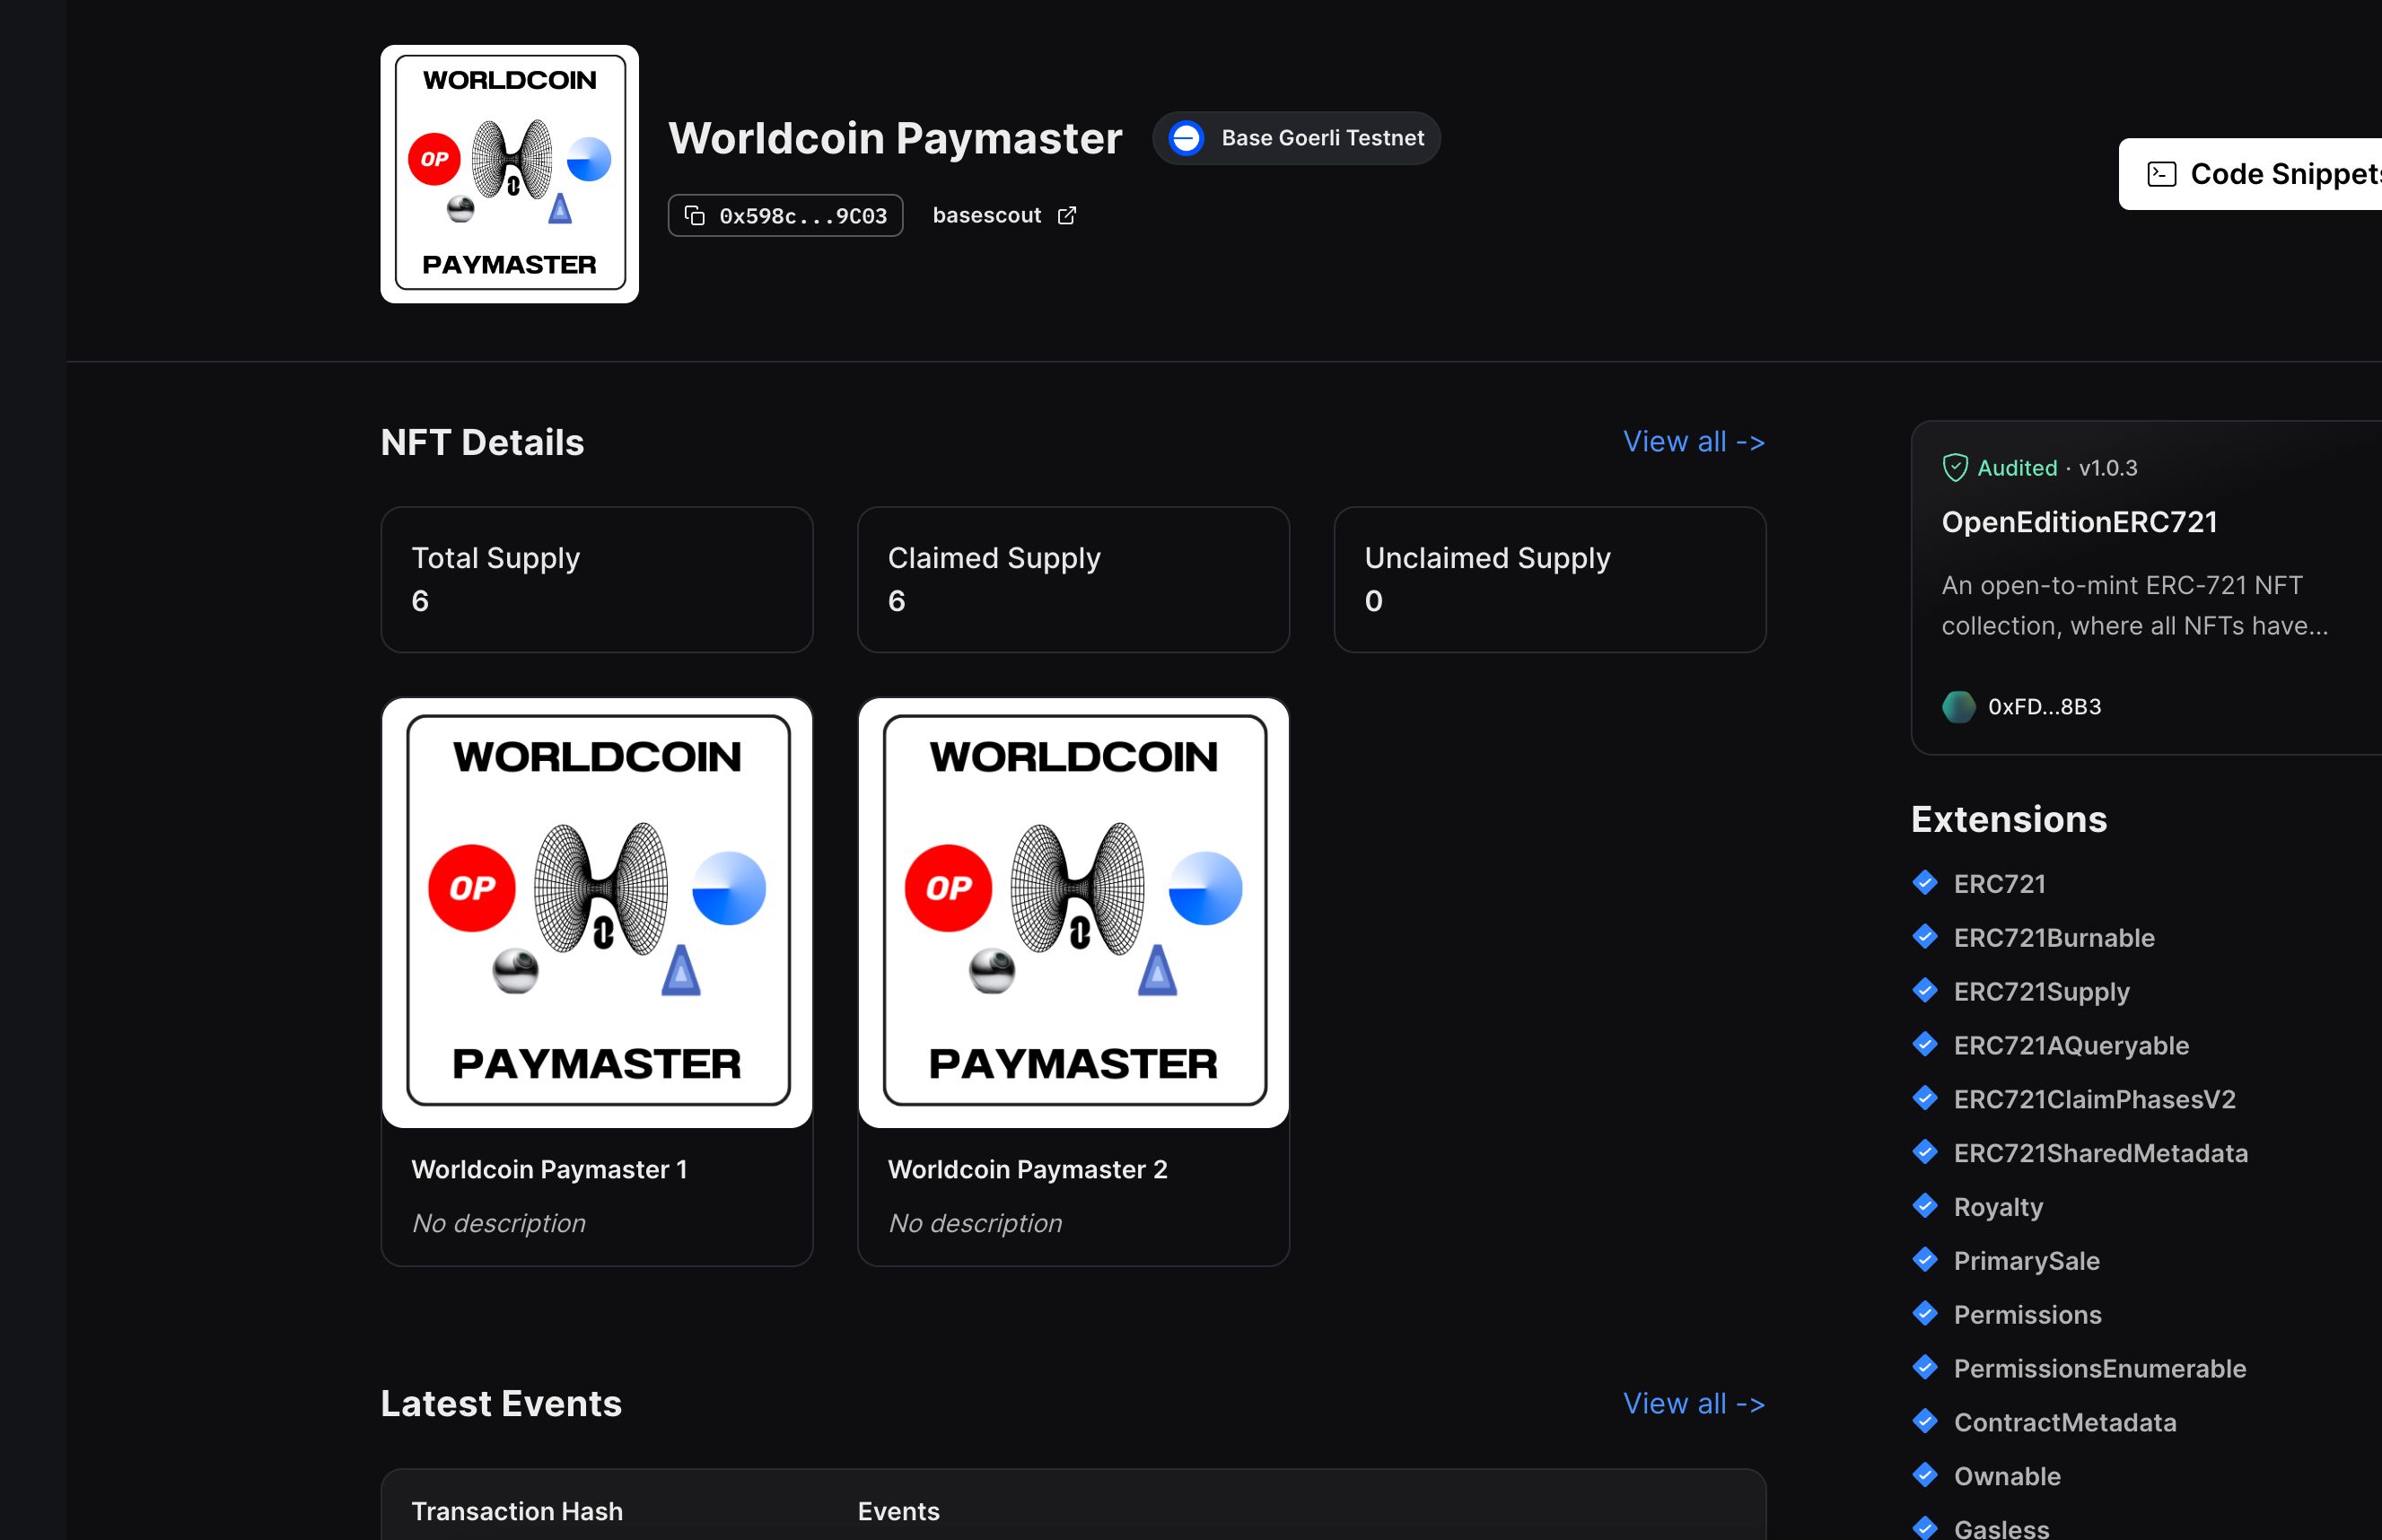This screenshot has height=1540, width=2382.
Task: Select the Worldcoin Paymaster 1 title
Action: tap(549, 1169)
